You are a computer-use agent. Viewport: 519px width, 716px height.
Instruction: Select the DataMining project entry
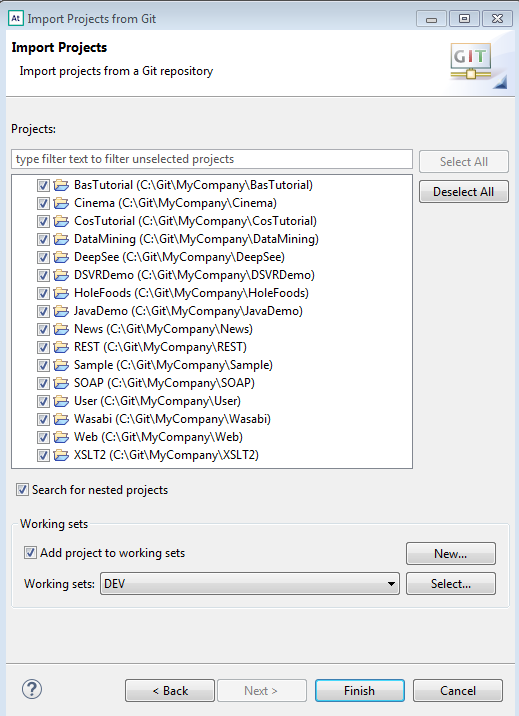196,239
